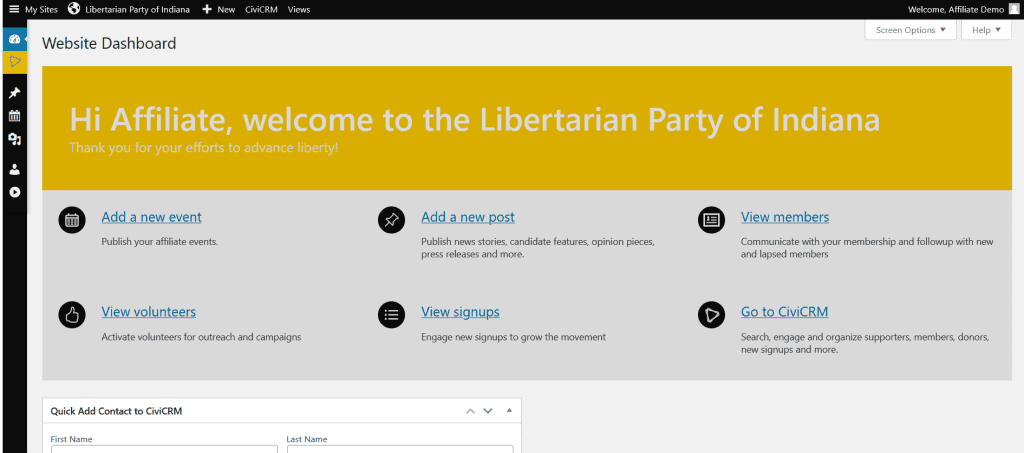Open the Dashboard sidebar icon
The height and width of the screenshot is (453, 1024).
(14, 39)
